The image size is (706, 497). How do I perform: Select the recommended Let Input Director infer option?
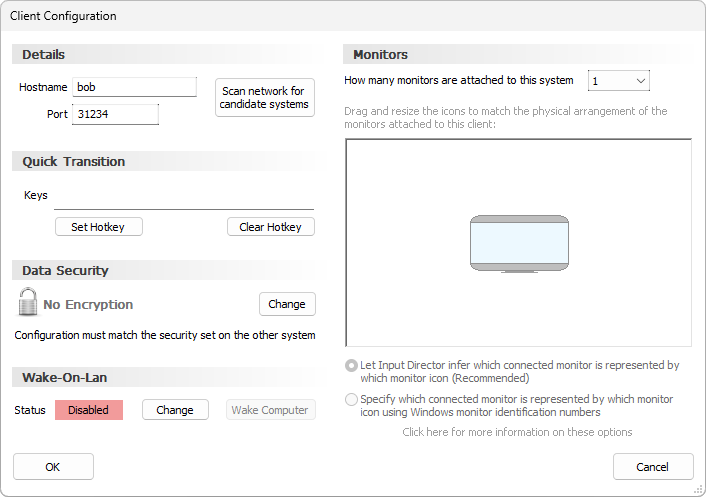point(351,366)
